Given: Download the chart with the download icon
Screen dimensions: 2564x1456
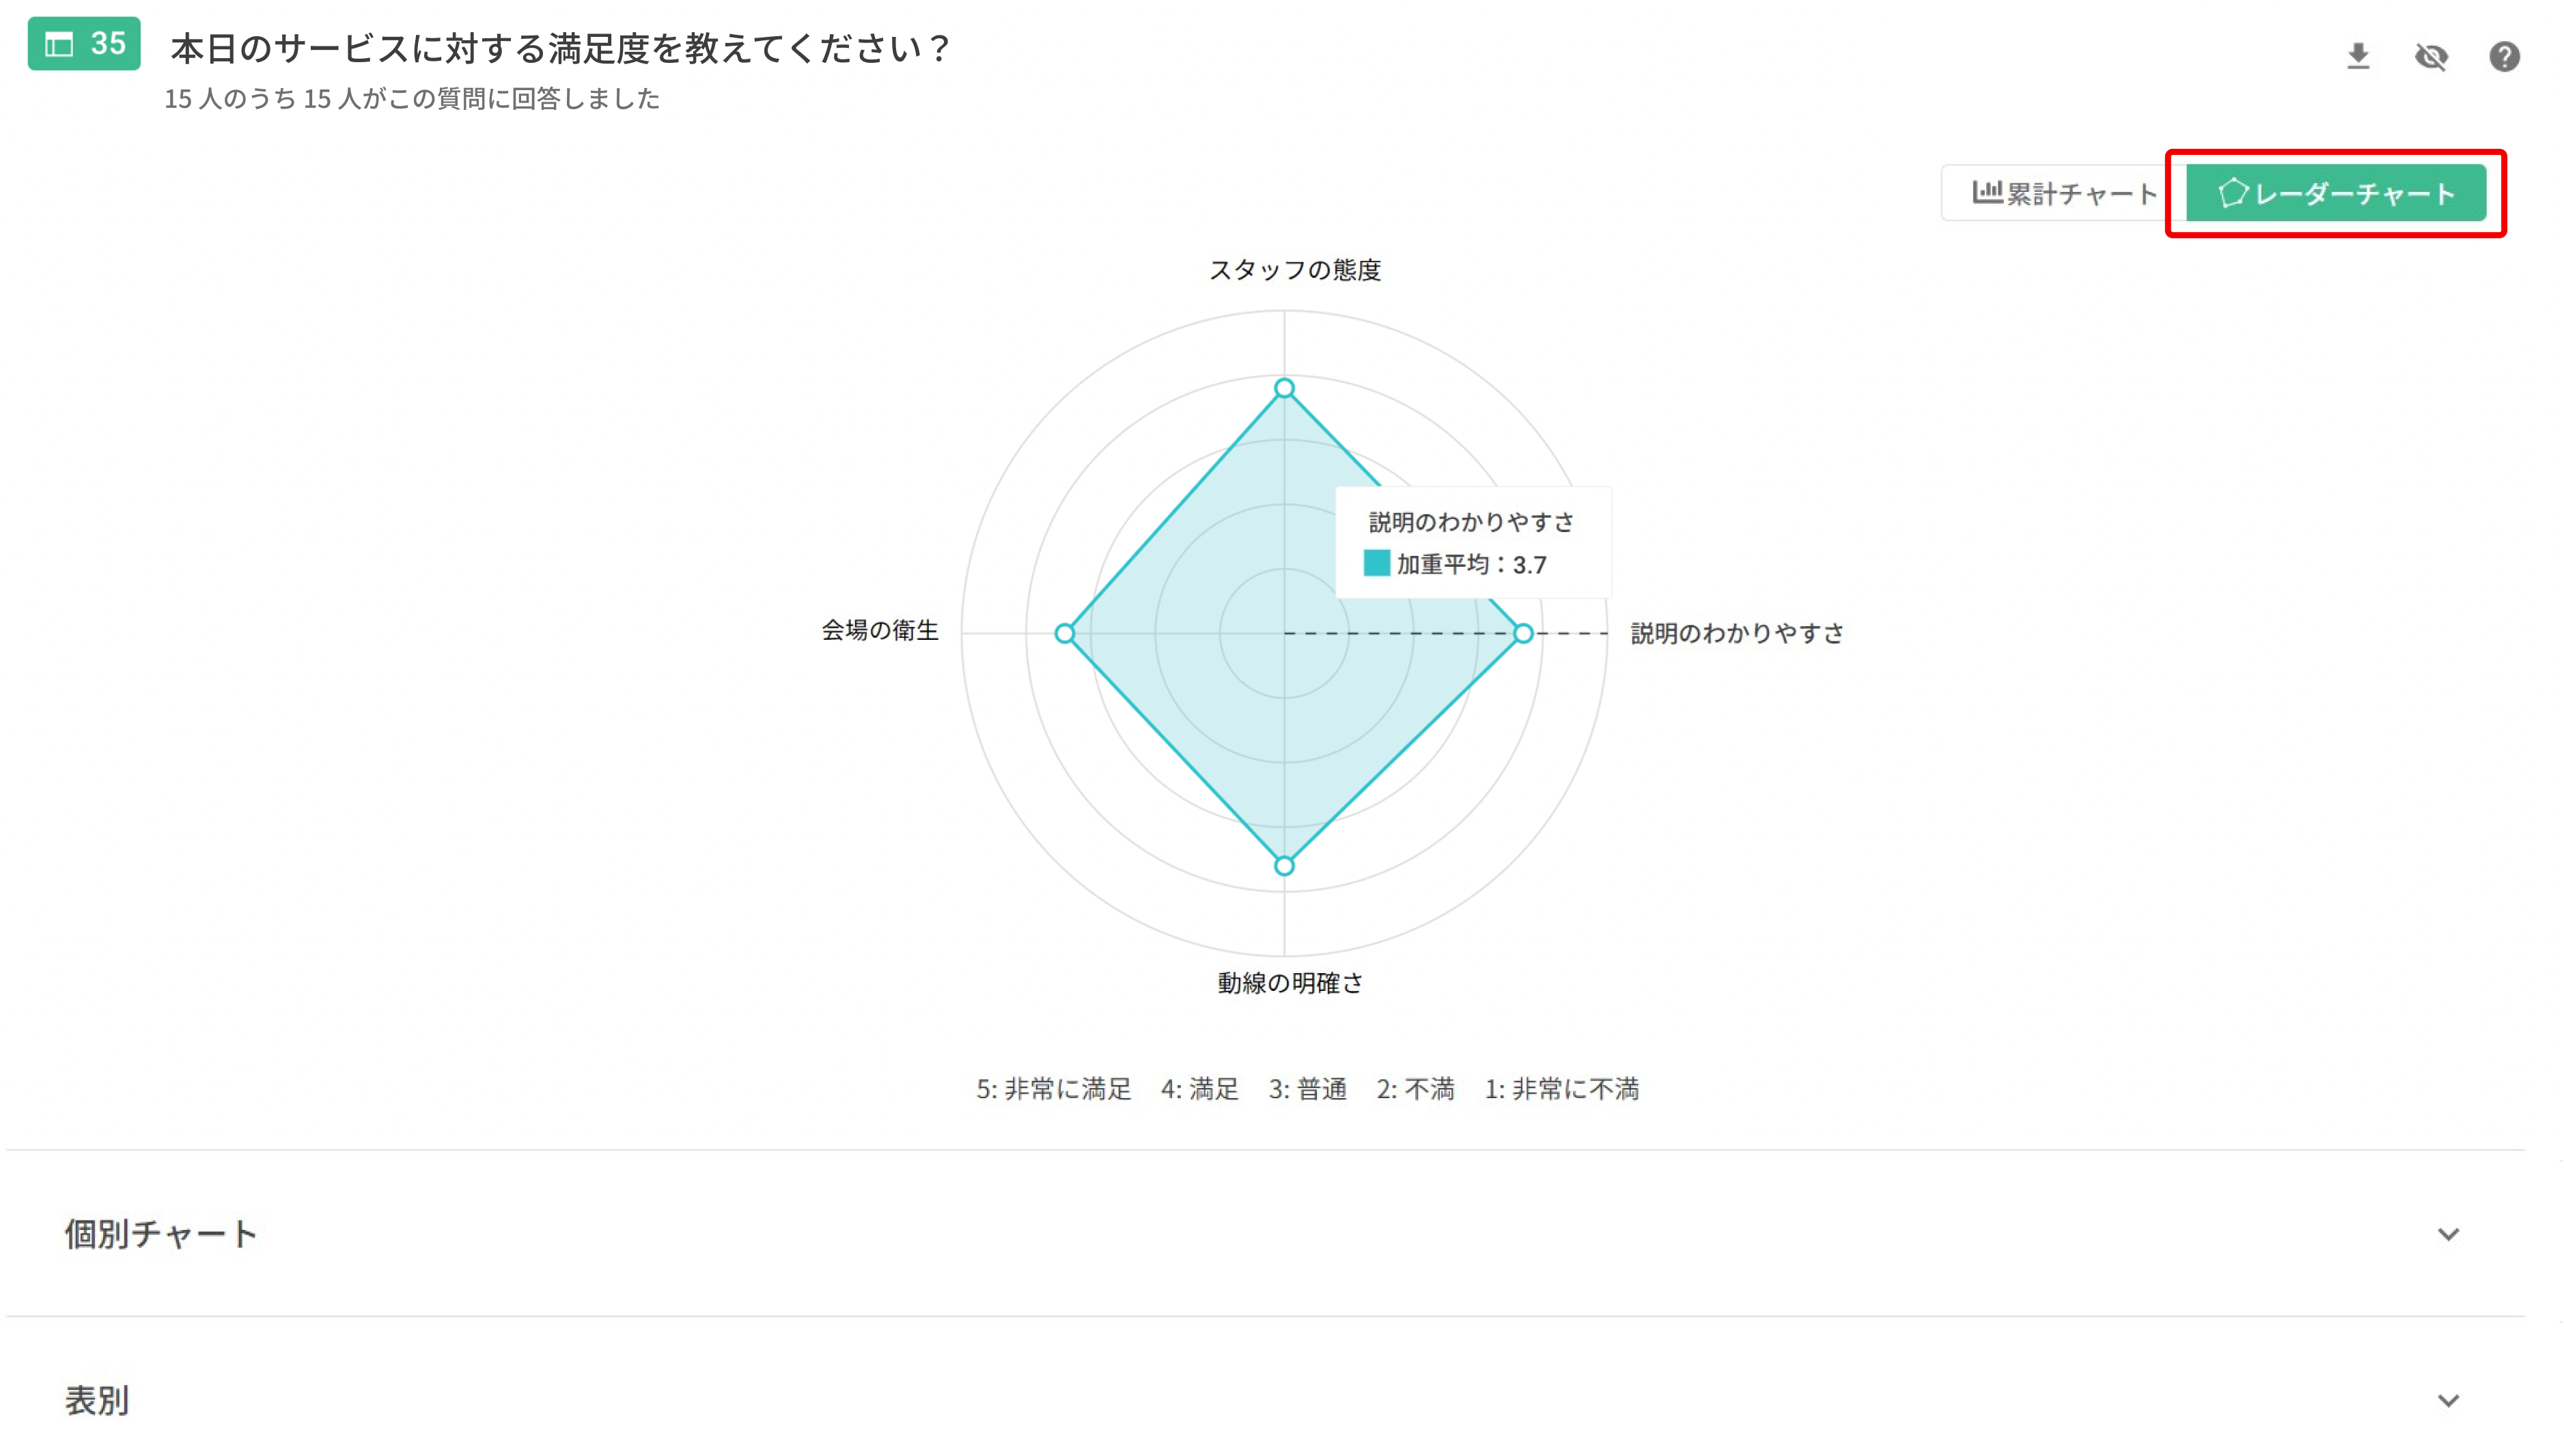Looking at the screenshot, I should [x=2357, y=56].
